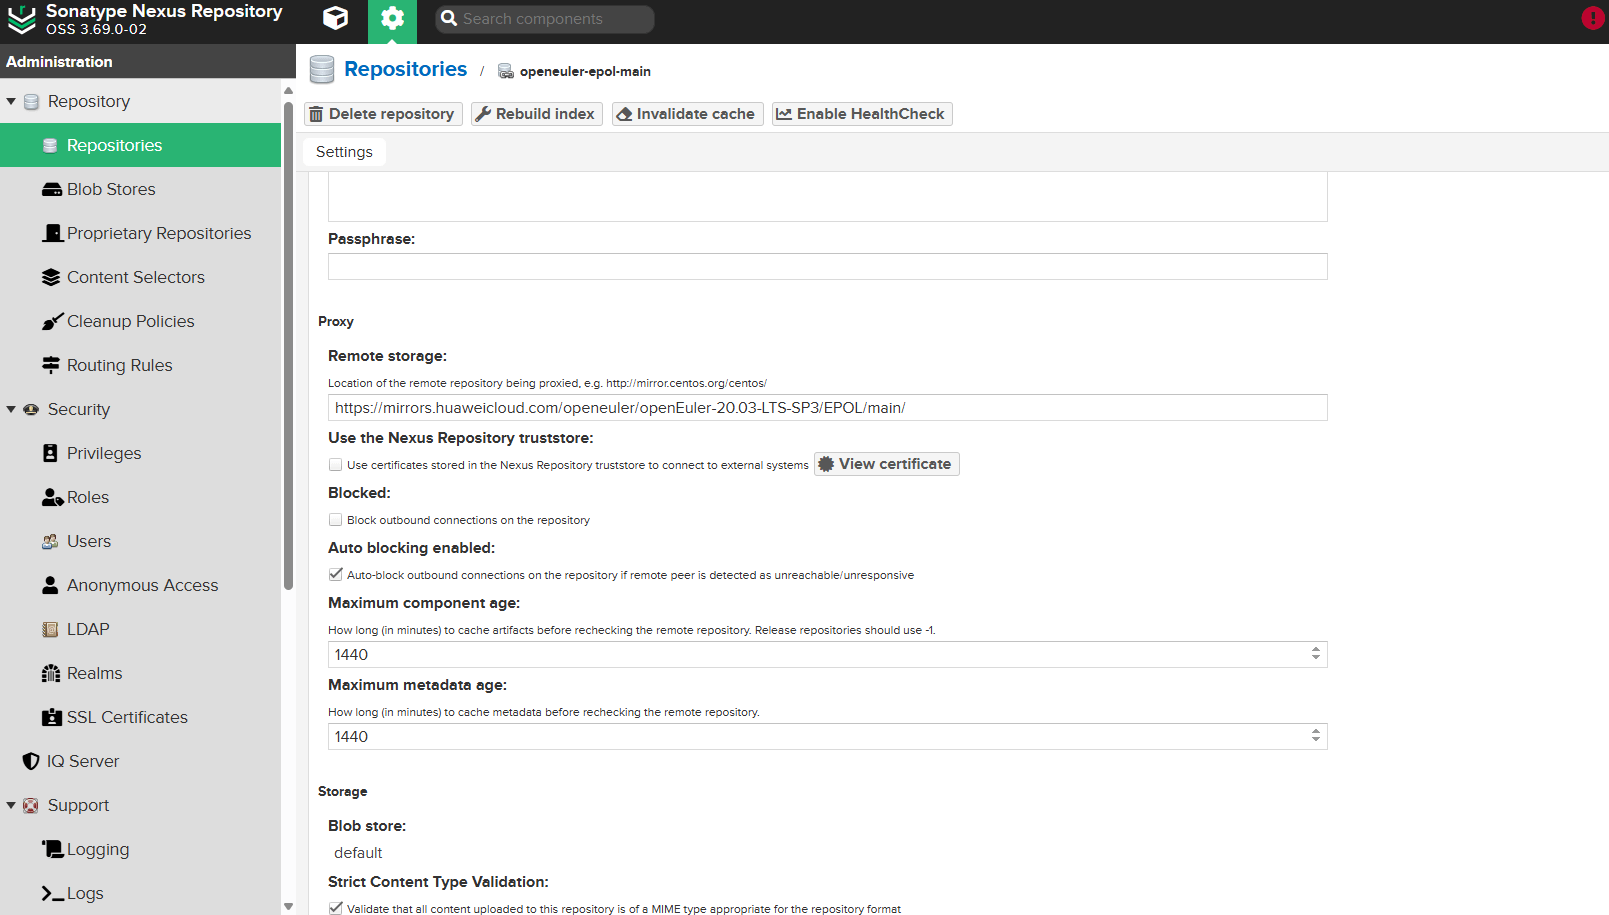
Task: Increase Maximum component age with up arrow
Action: (1315, 649)
